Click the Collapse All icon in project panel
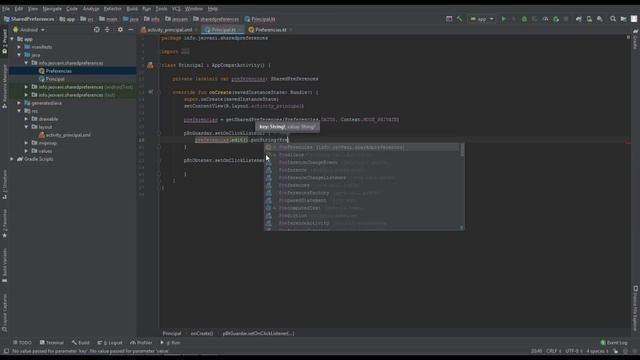 pyautogui.click(x=107, y=30)
